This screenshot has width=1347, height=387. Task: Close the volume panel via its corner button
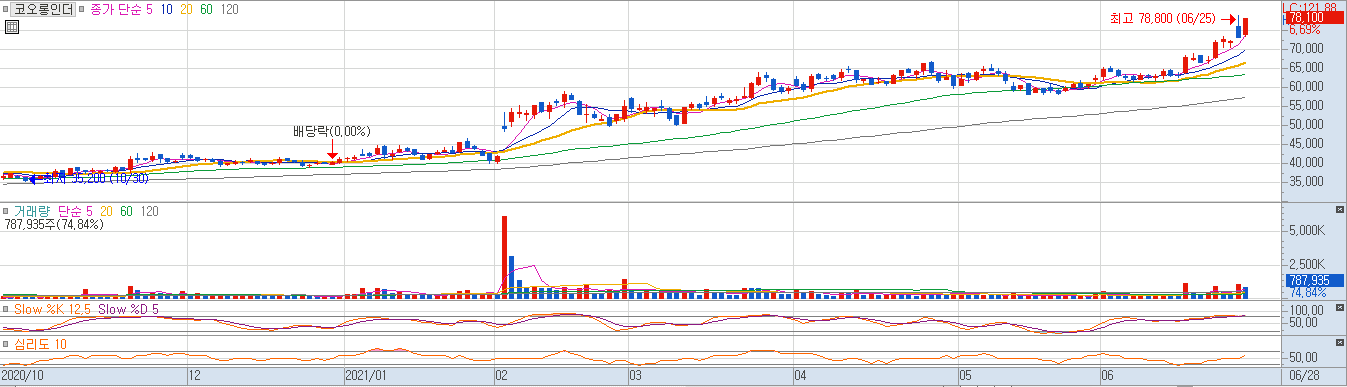coord(1340,209)
